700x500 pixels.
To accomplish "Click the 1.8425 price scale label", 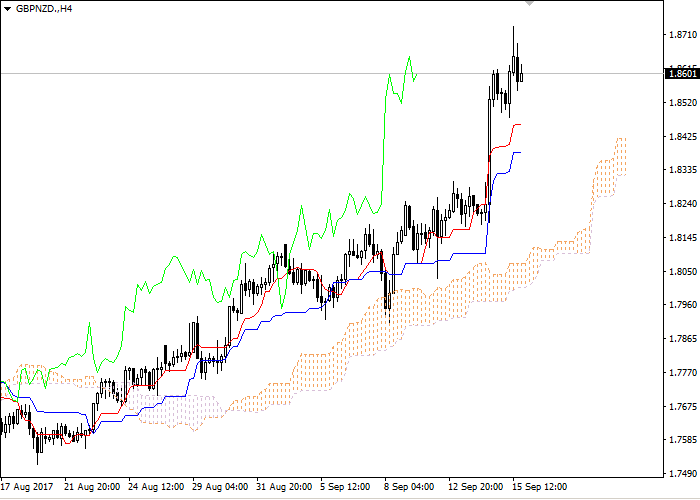I will (683, 137).
